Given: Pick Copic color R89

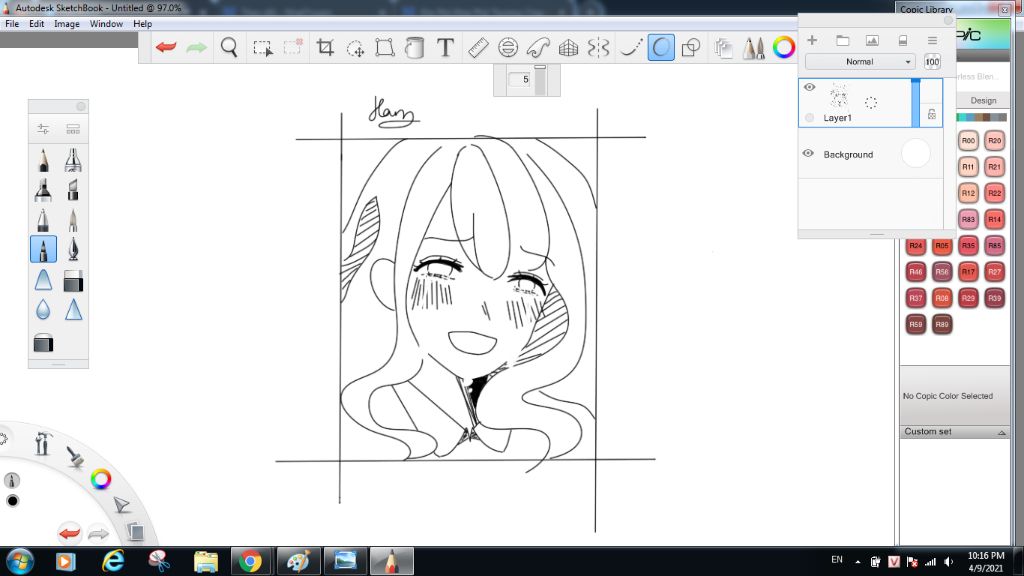Looking at the screenshot, I should pos(942,324).
